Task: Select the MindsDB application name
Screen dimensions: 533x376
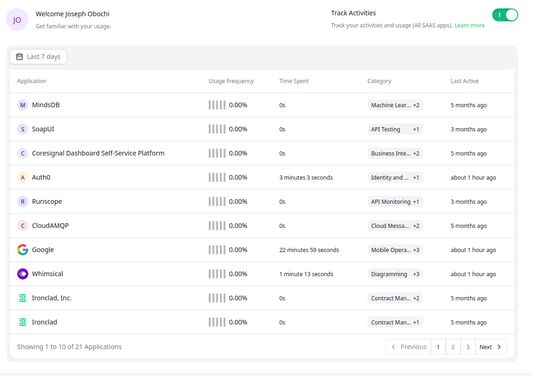Action: [x=46, y=105]
